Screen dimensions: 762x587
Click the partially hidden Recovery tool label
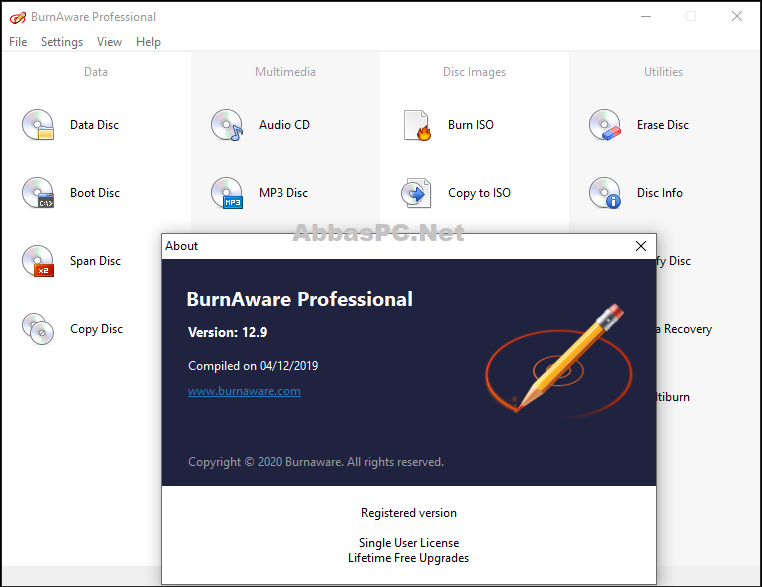[684, 329]
